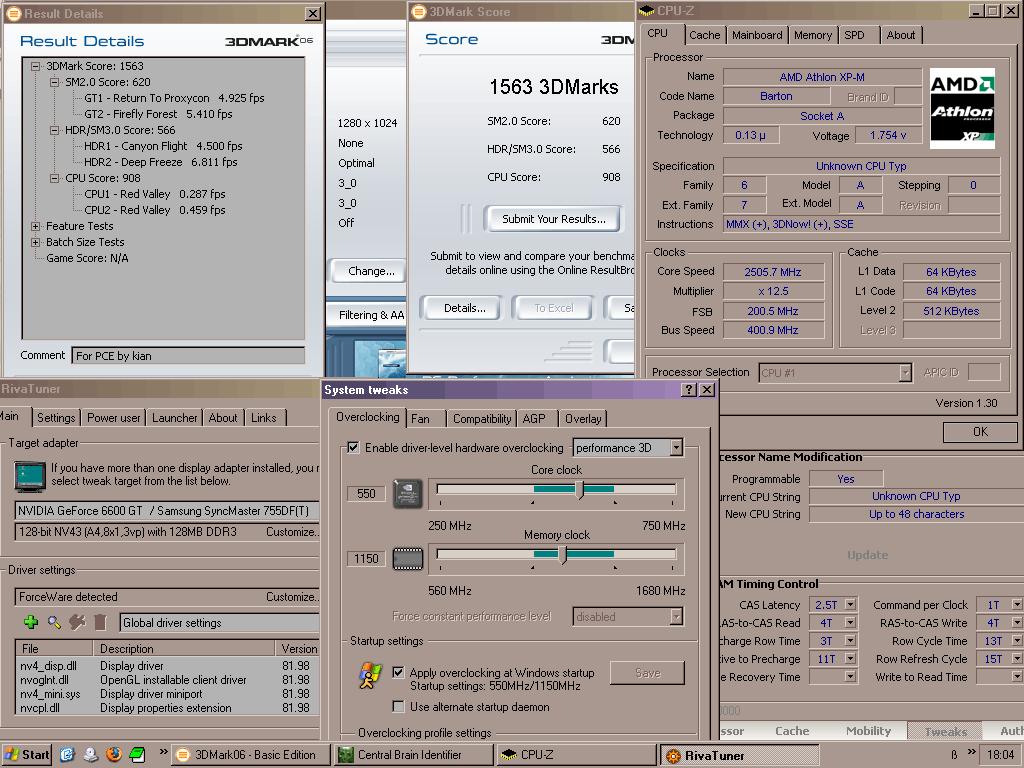Switch to the Mainboard tab in CPU-Z
This screenshot has width=1024, height=768.
pyautogui.click(x=757, y=35)
